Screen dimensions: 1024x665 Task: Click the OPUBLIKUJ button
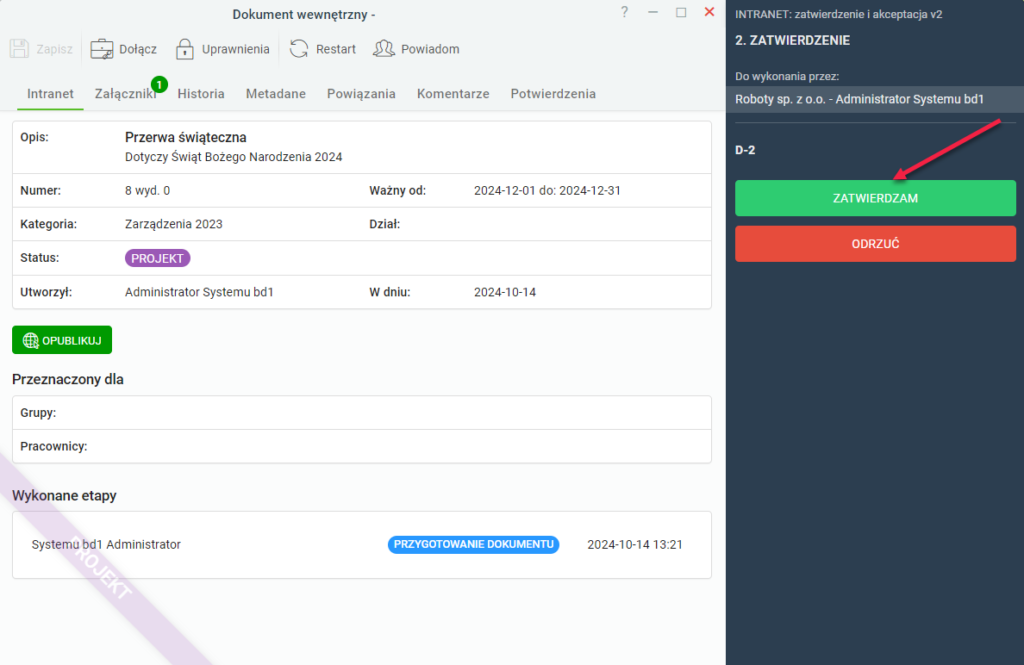coord(62,340)
